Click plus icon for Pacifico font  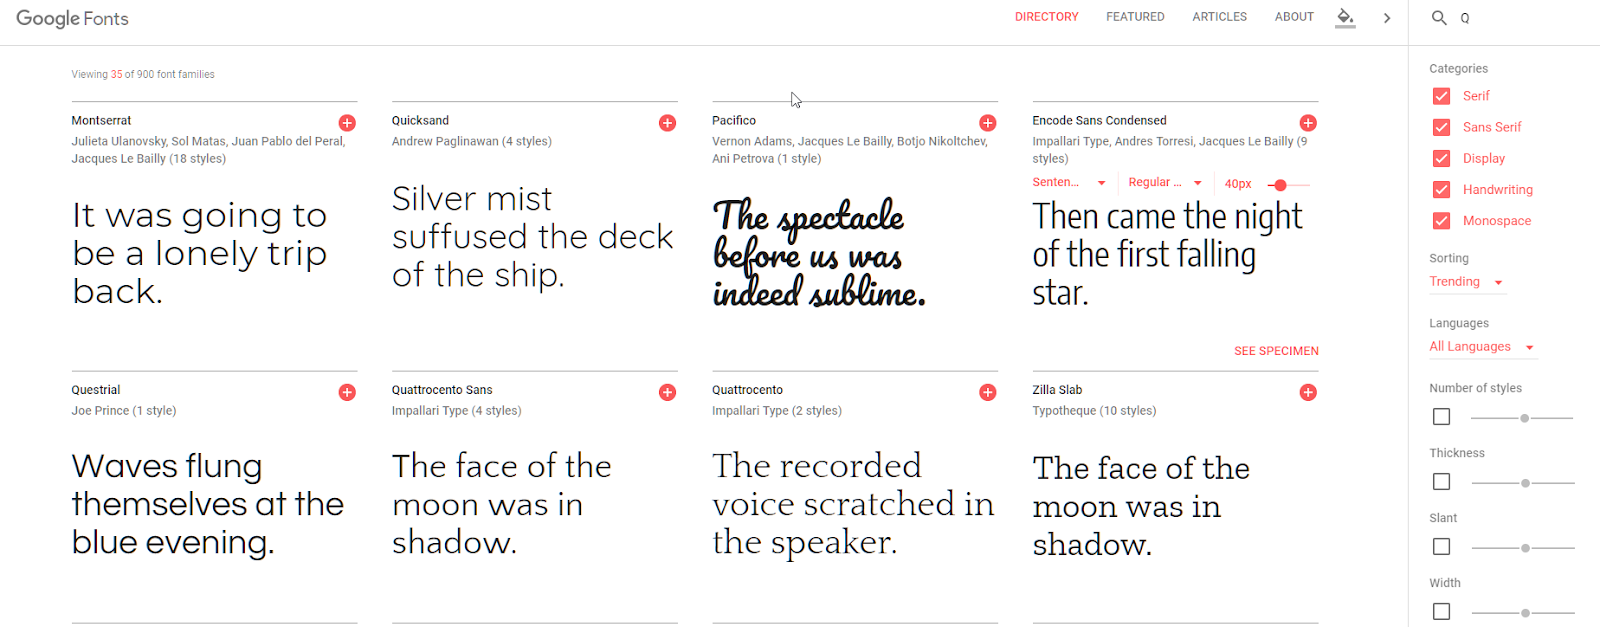pos(987,123)
